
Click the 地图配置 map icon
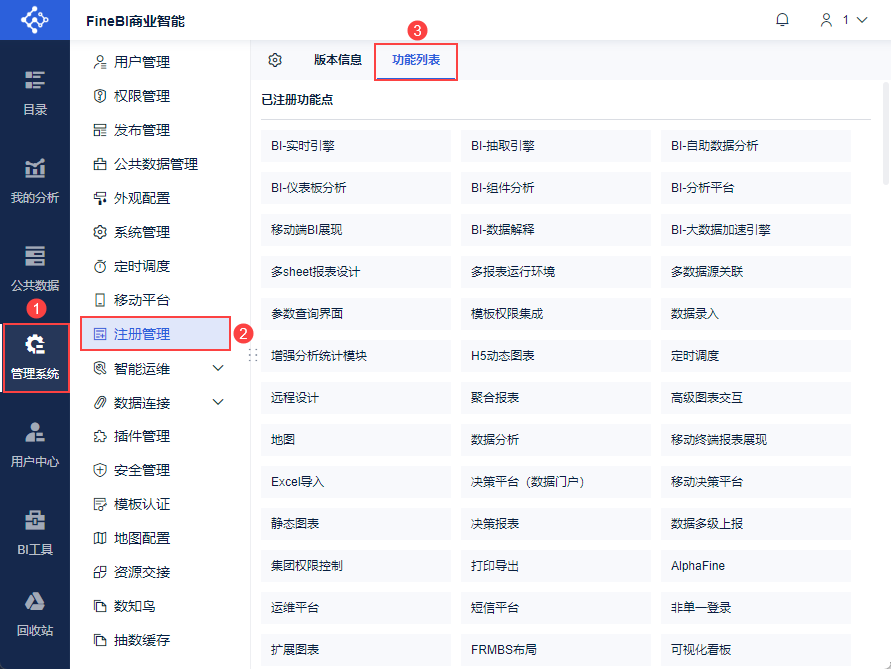click(x=100, y=538)
